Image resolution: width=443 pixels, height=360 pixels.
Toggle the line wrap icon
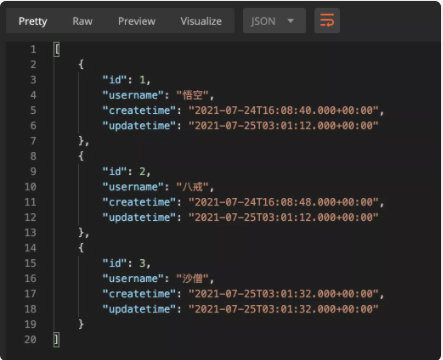(327, 21)
